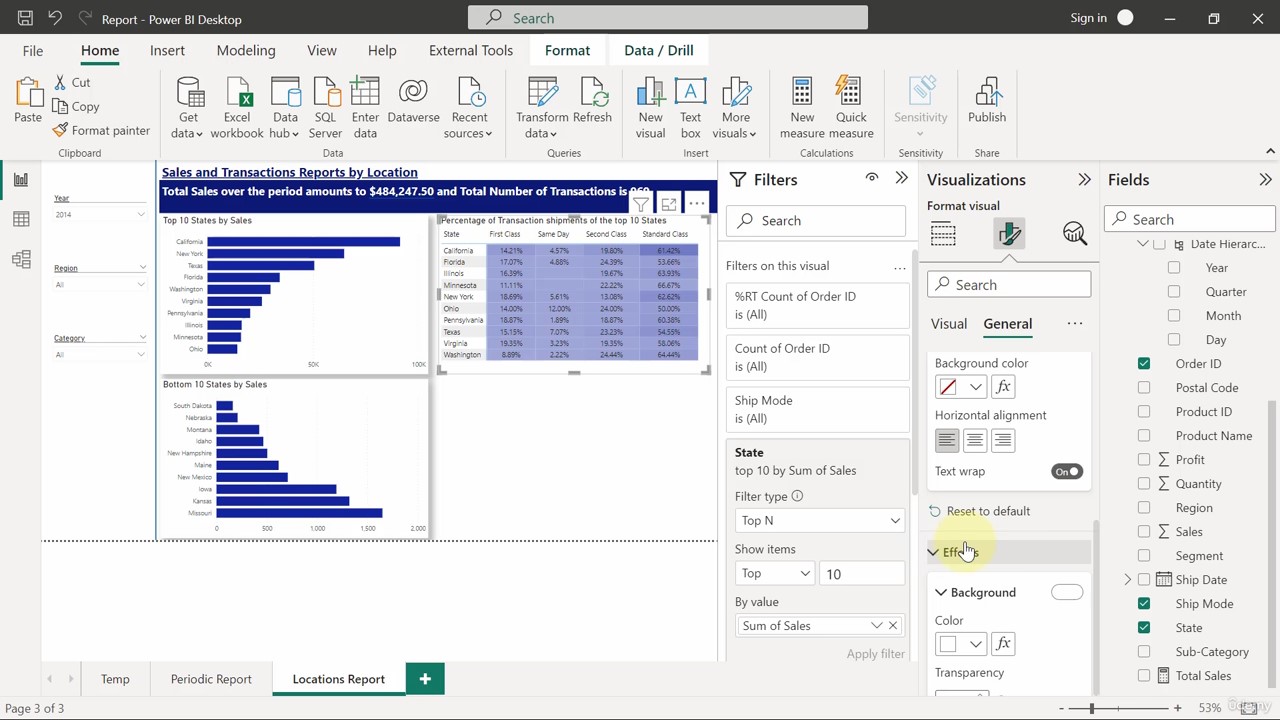Screen dimensions: 1280x720
Task: Uncheck the Order ID field
Action: [1144, 364]
